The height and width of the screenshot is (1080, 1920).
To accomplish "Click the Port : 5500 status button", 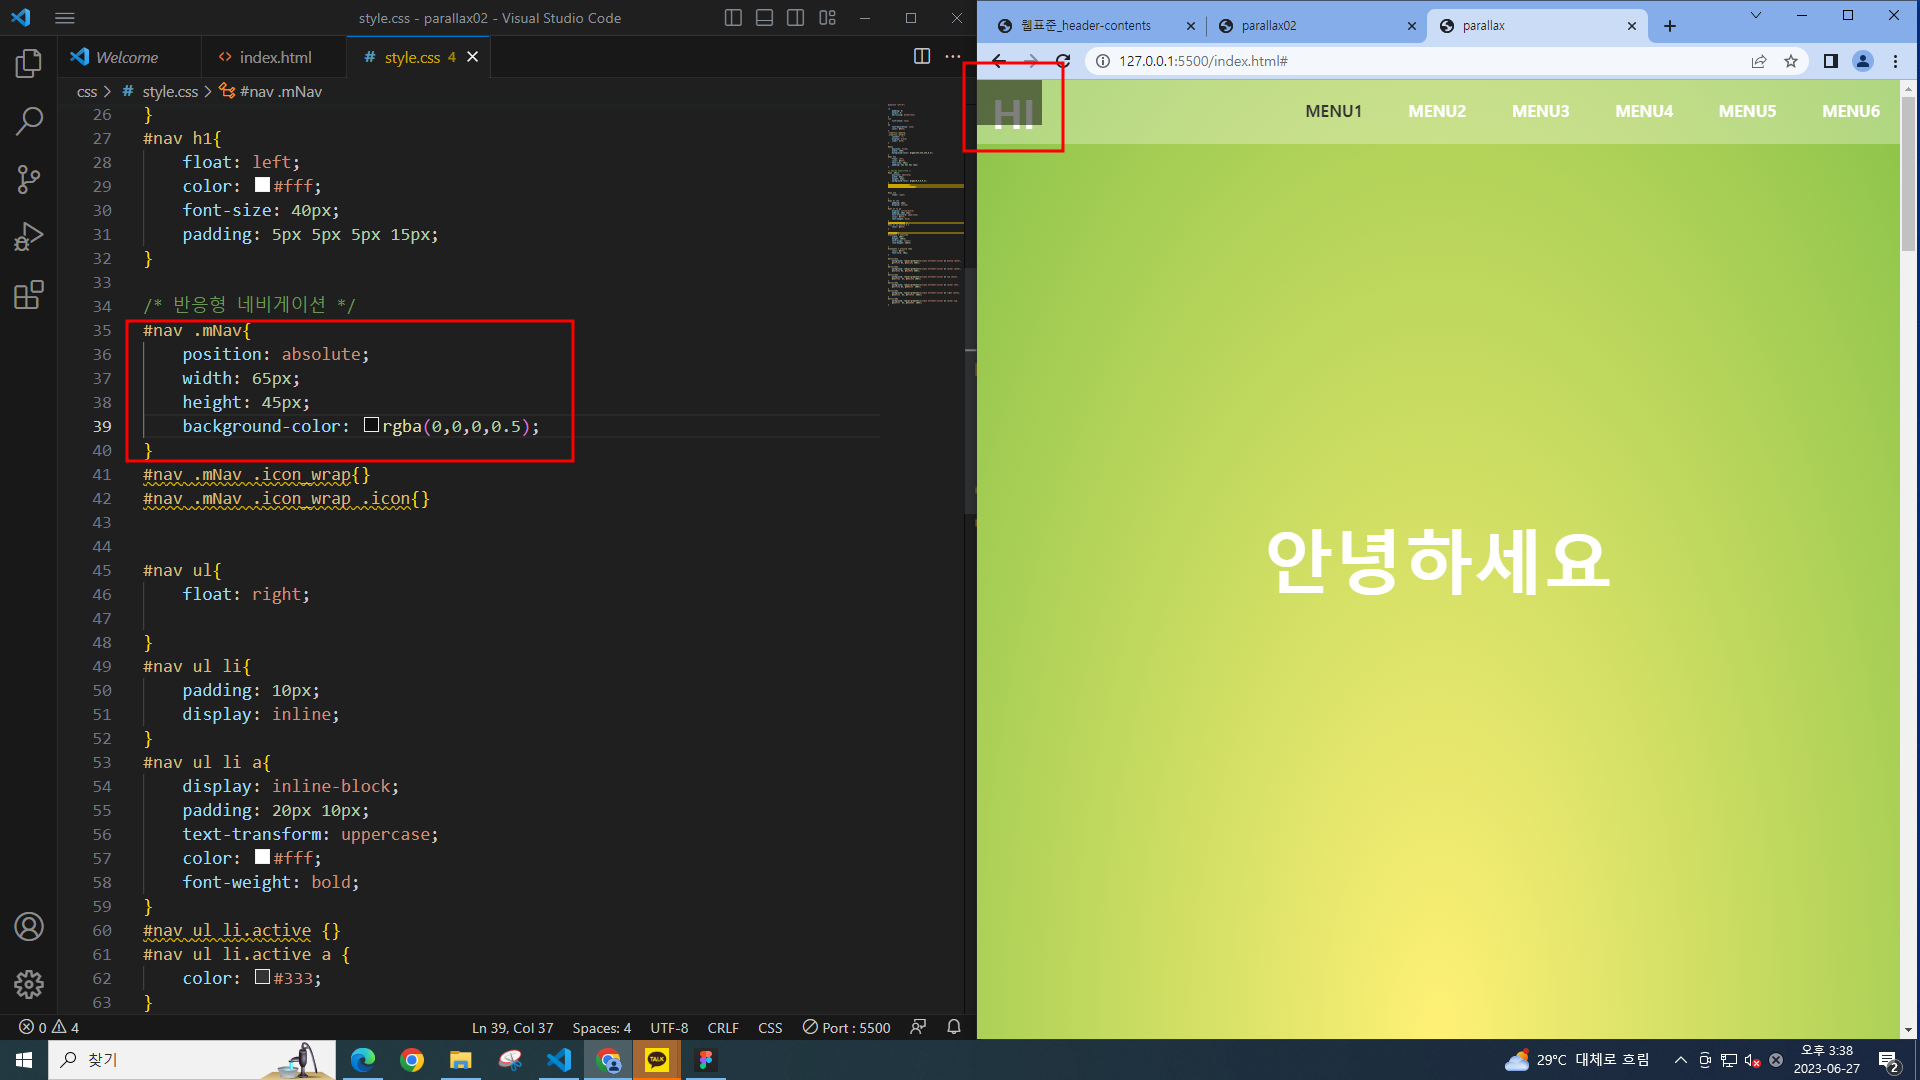I will click(846, 1027).
